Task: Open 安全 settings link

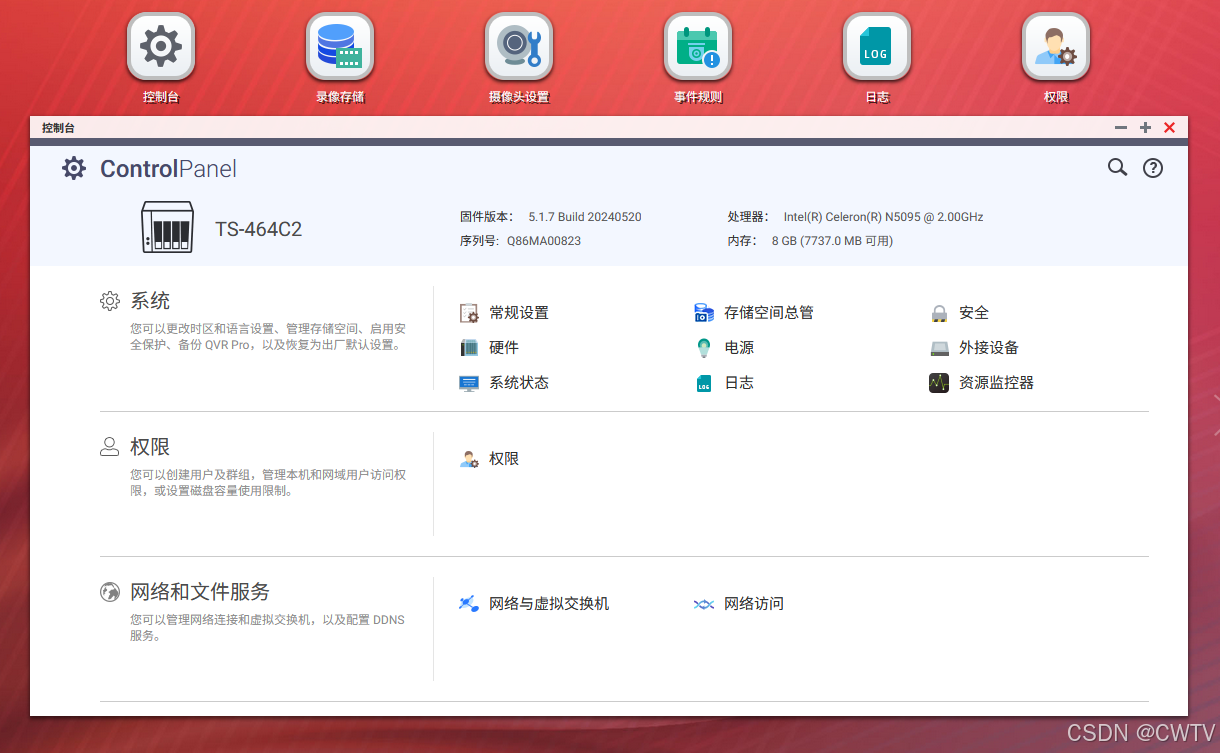Action: (974, 313)
